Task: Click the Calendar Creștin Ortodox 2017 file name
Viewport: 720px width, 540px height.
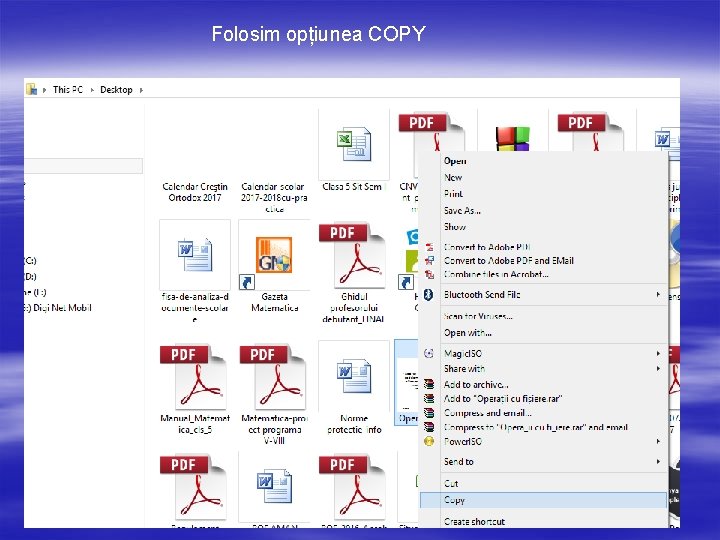Action: pyautogui.click(x=195, y=192)
